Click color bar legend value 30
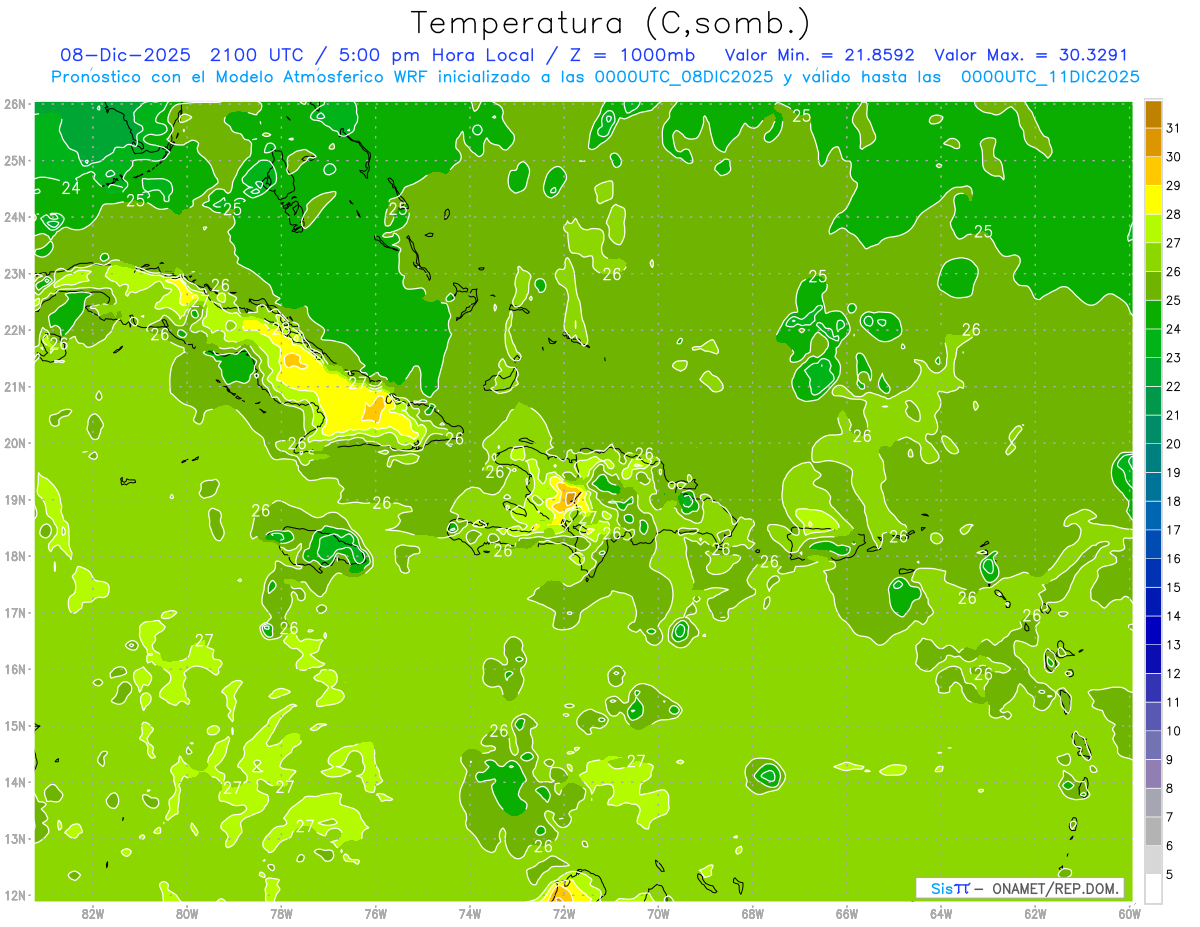 1174,157
